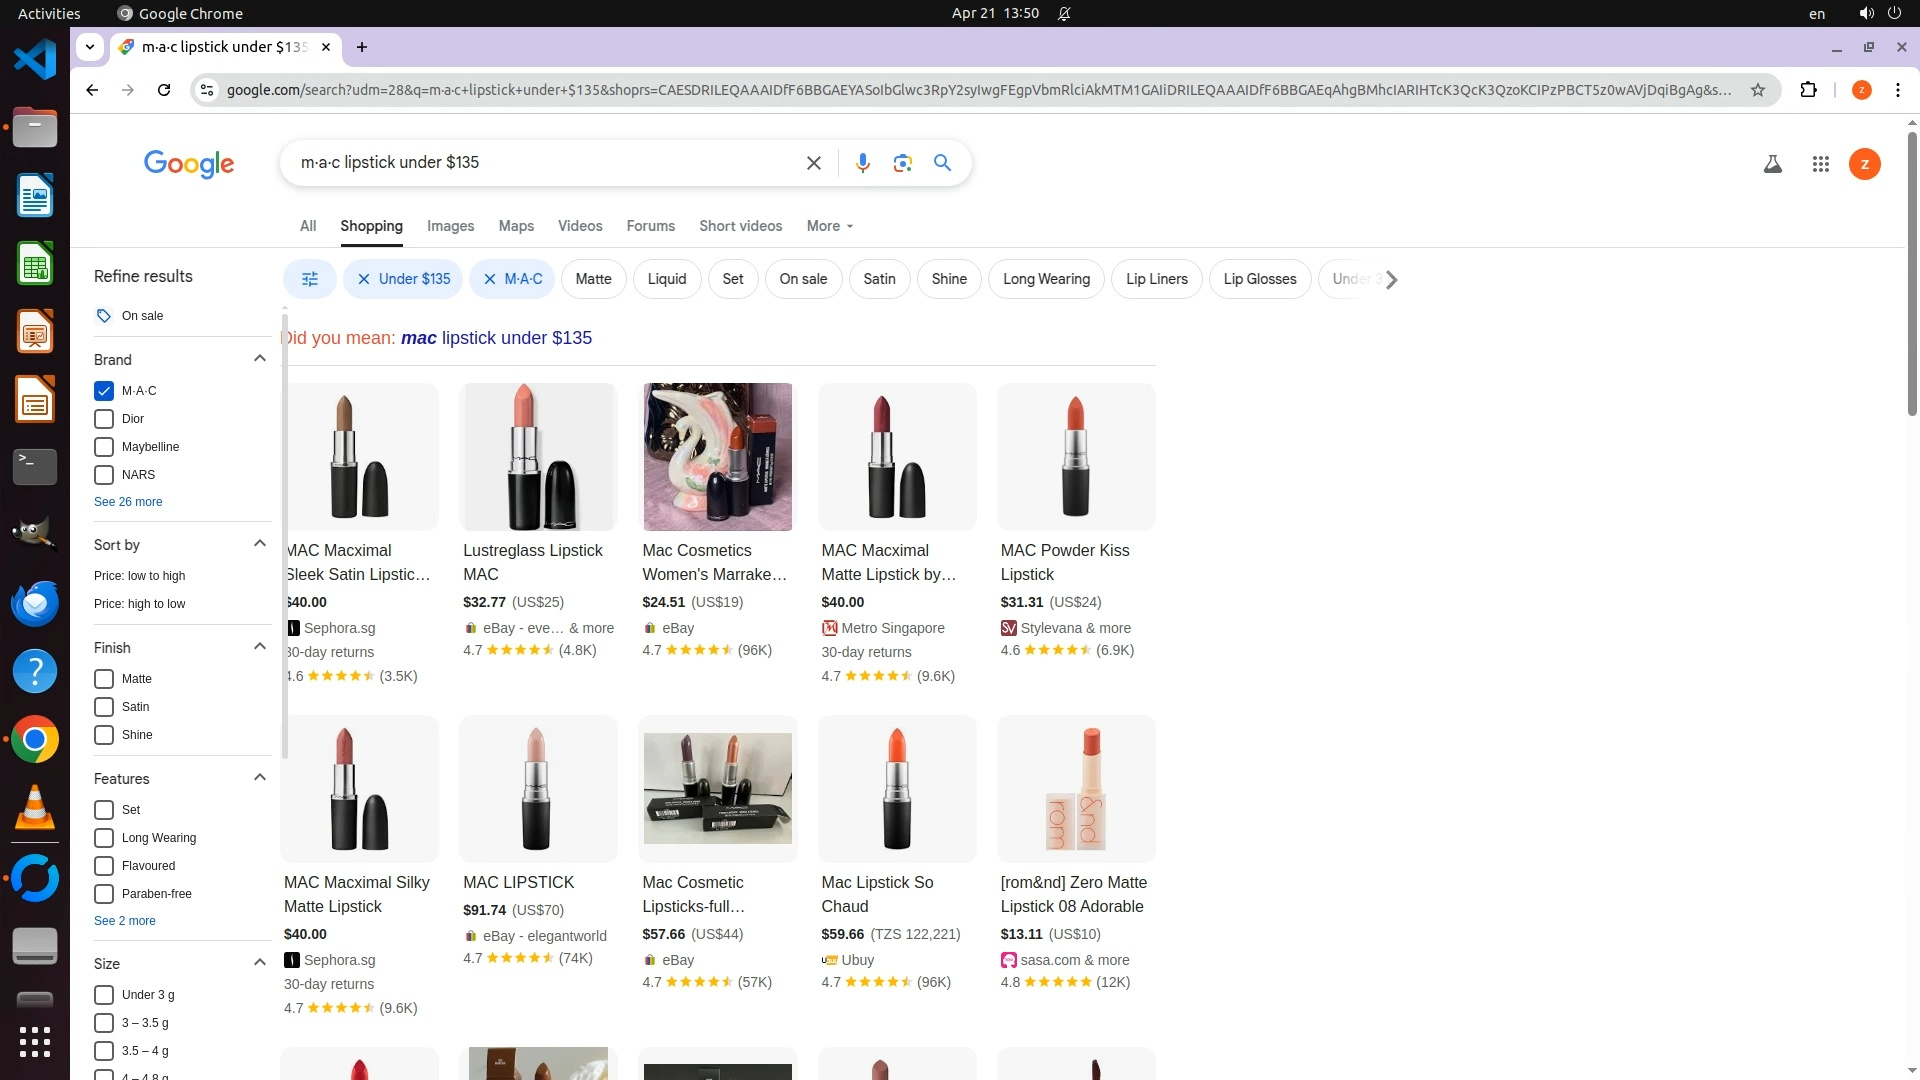
Task: Bookmark this page with the star
Action: (x=1757, y=90)
